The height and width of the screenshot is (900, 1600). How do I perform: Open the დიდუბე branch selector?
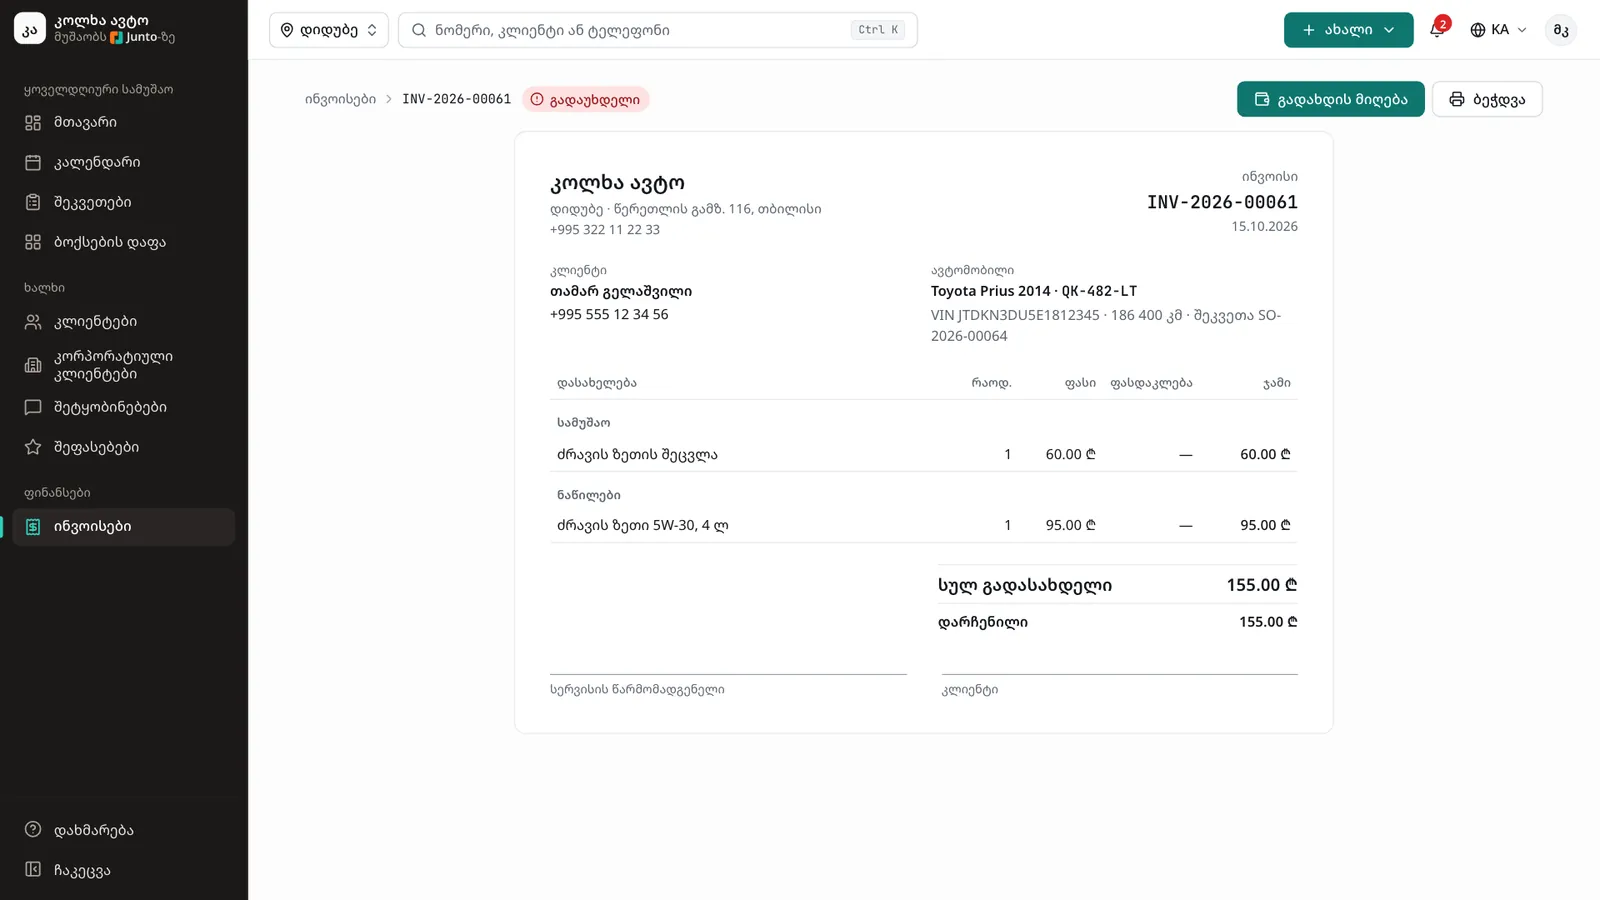point(328,30)
